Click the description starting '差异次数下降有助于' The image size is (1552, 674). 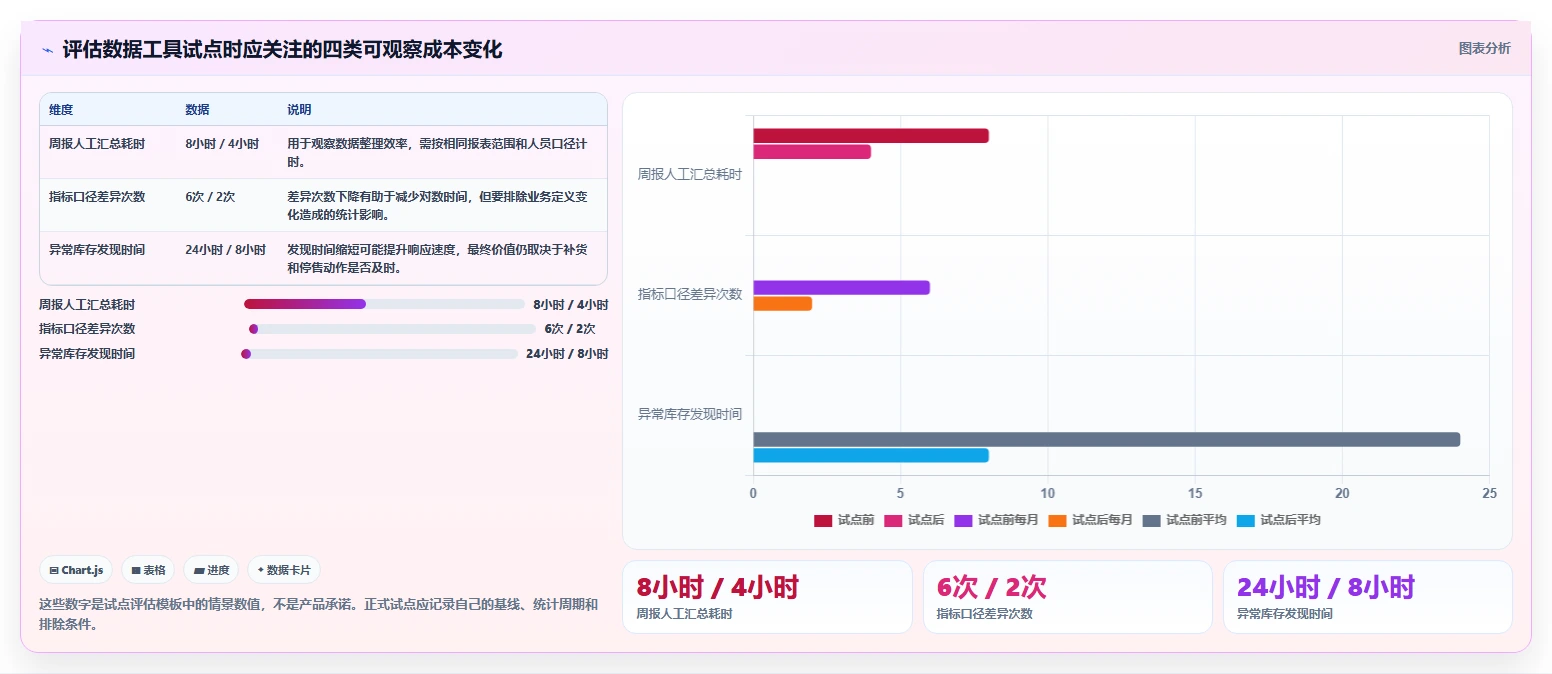tap(437, 206)
